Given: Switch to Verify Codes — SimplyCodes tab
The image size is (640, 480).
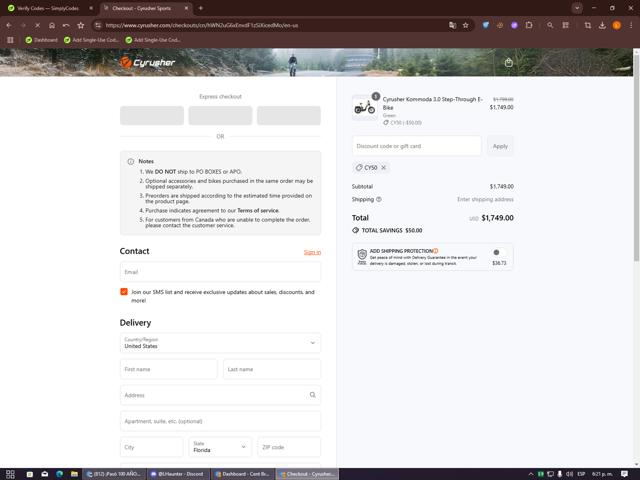Looking at the screenshot, I should [48, 8].
